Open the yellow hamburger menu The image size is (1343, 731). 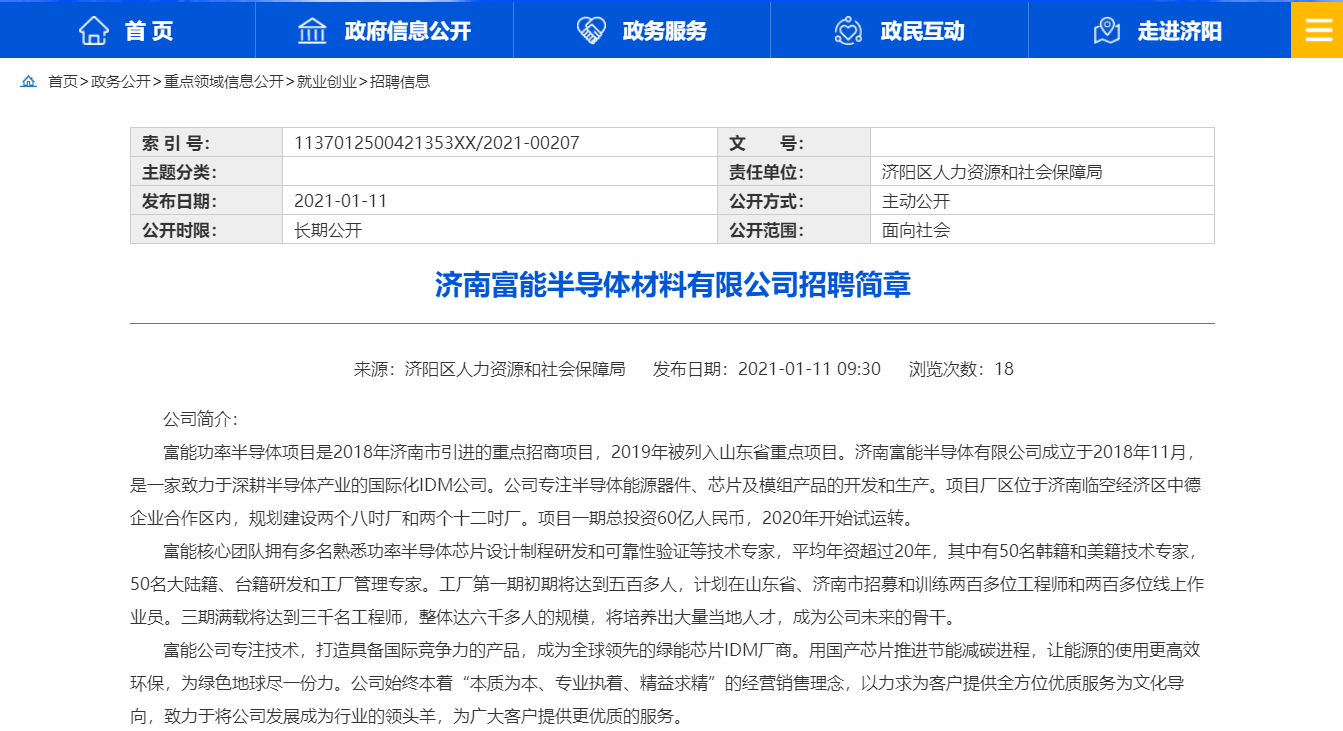click(x=1317, y=29)
